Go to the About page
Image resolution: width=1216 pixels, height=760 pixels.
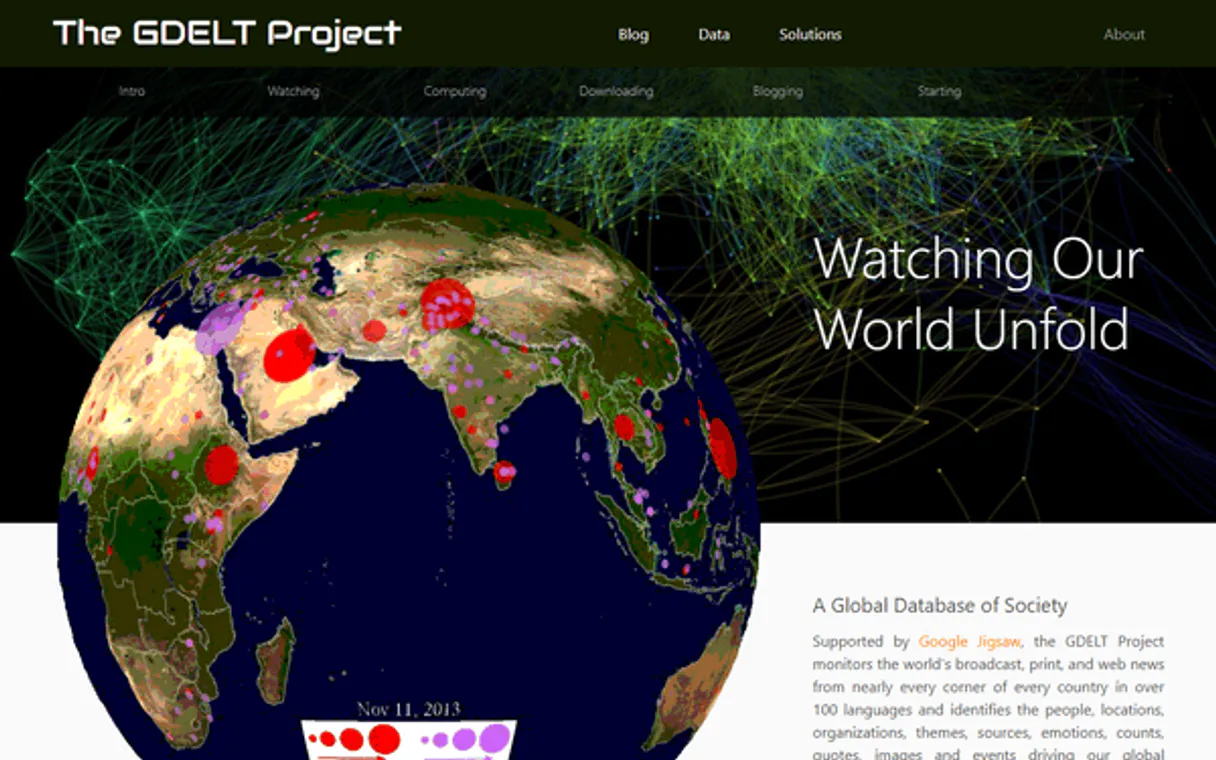1124,34
